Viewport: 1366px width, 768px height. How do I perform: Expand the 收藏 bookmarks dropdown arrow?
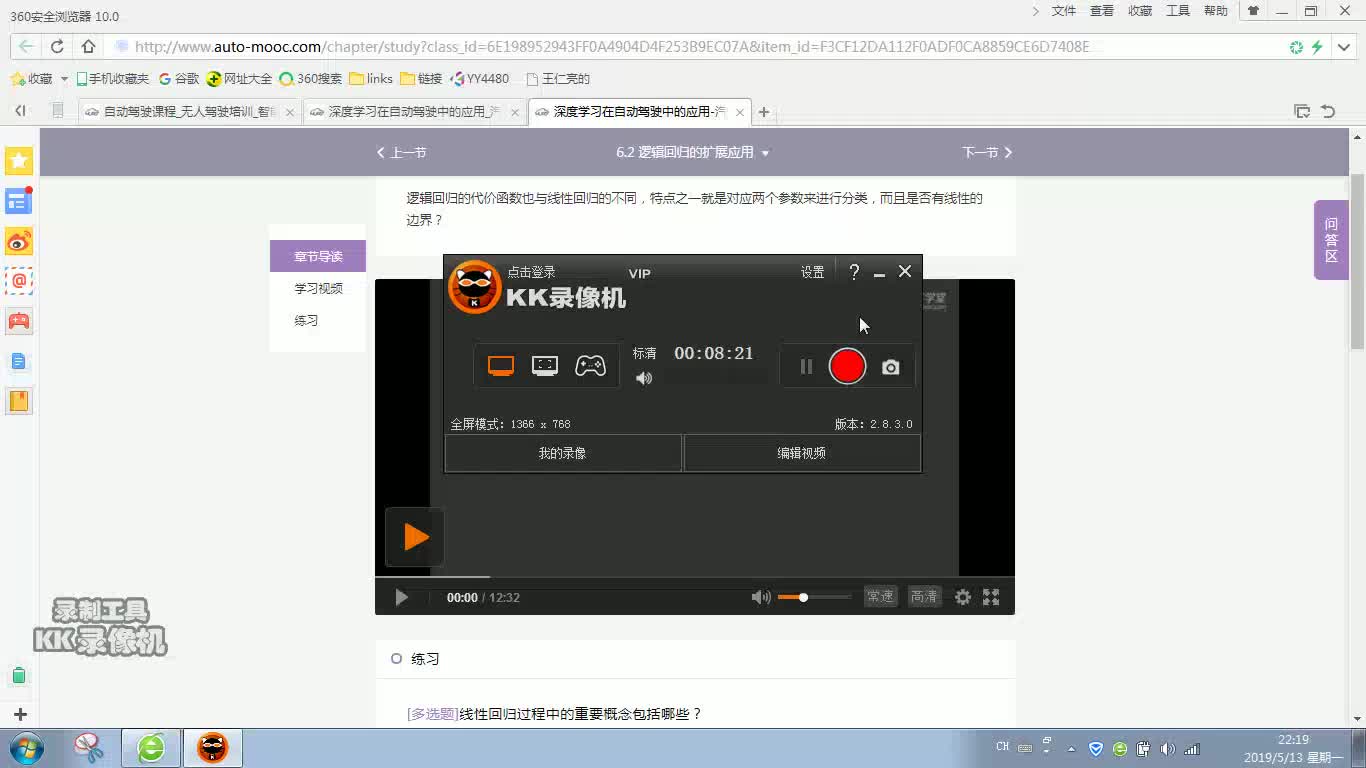(64, 79)
